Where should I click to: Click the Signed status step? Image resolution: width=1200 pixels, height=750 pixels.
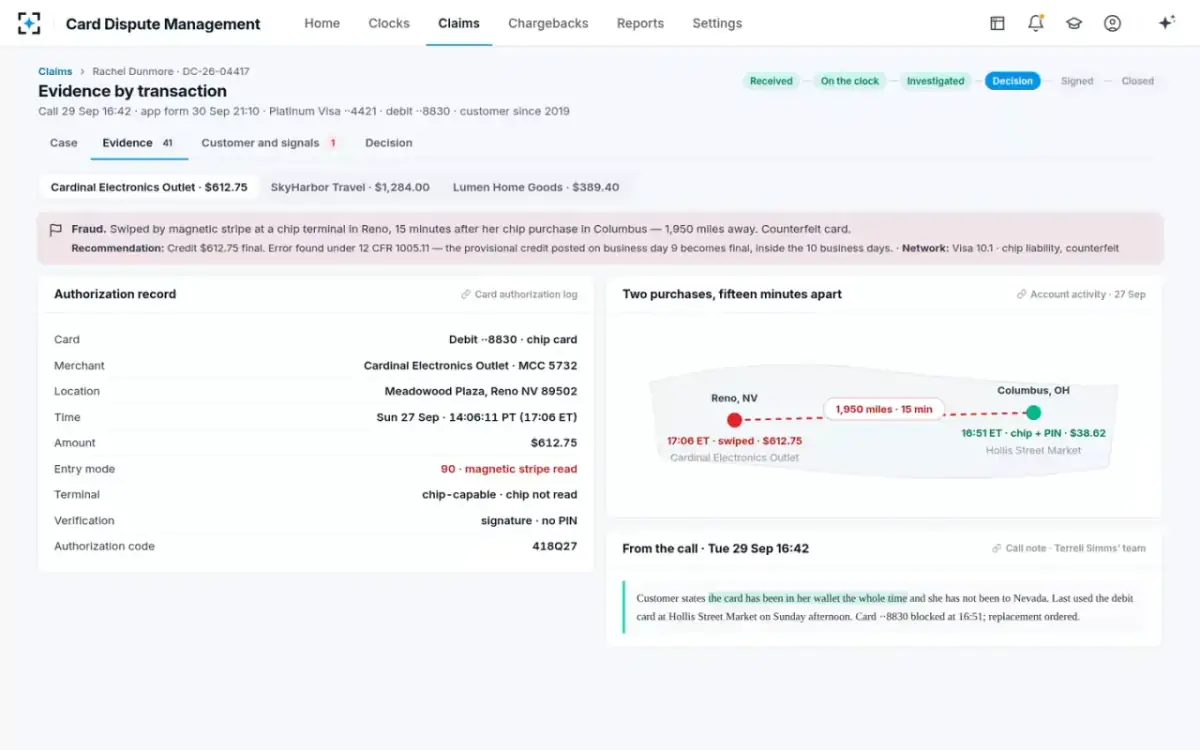tap(1077, 81)
